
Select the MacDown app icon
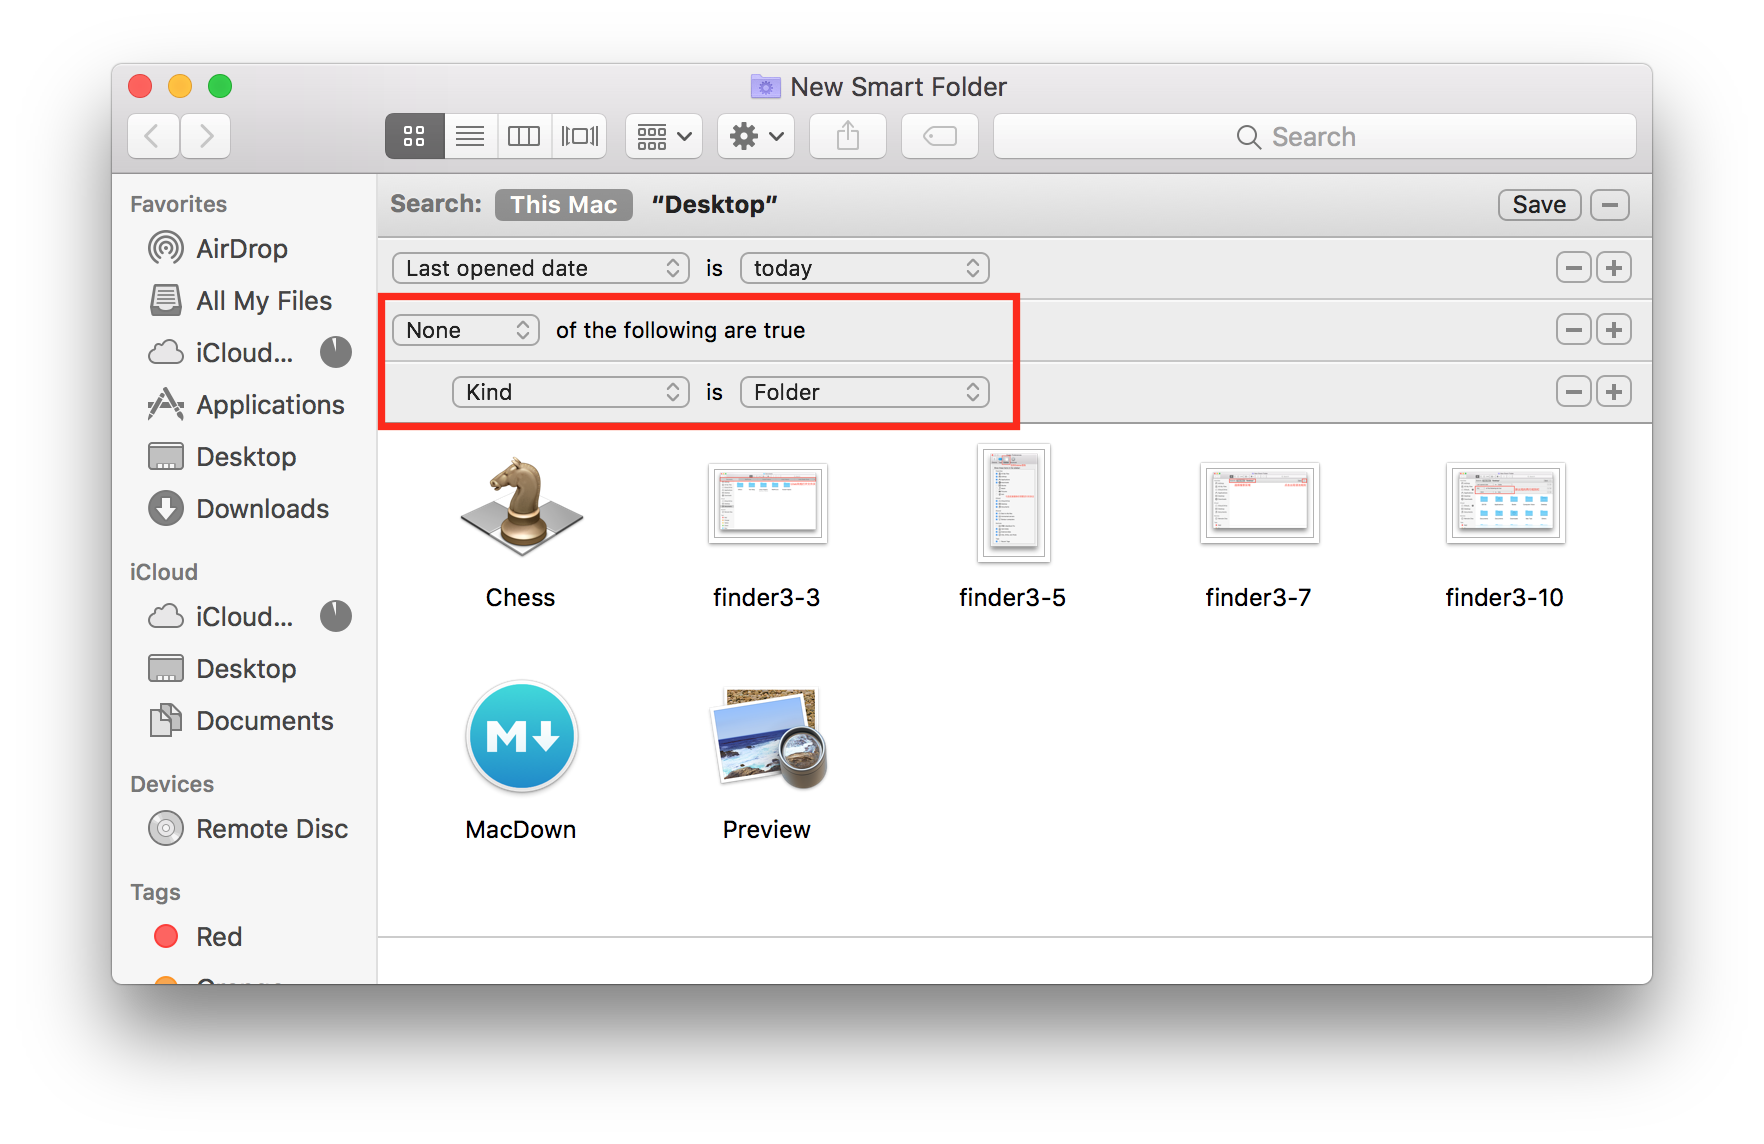click(521, 737)
